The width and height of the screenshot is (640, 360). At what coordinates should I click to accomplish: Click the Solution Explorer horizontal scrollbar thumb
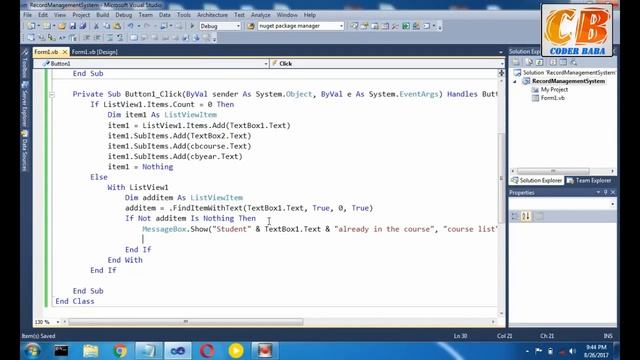click(x=553, y=171)
